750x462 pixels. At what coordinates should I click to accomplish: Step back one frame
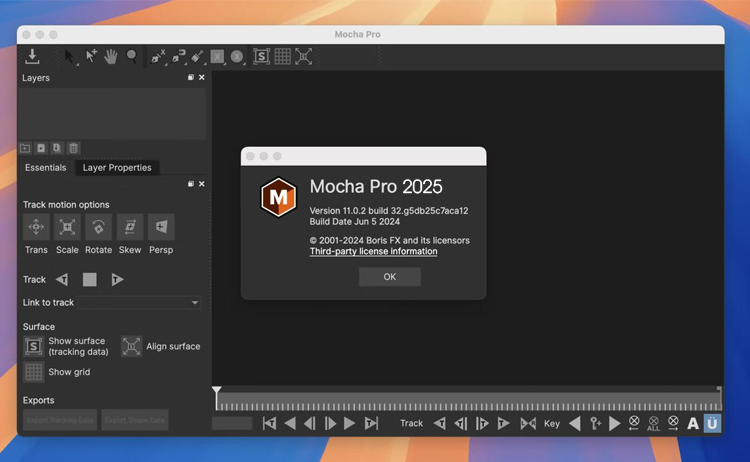(x=310, y=423)
